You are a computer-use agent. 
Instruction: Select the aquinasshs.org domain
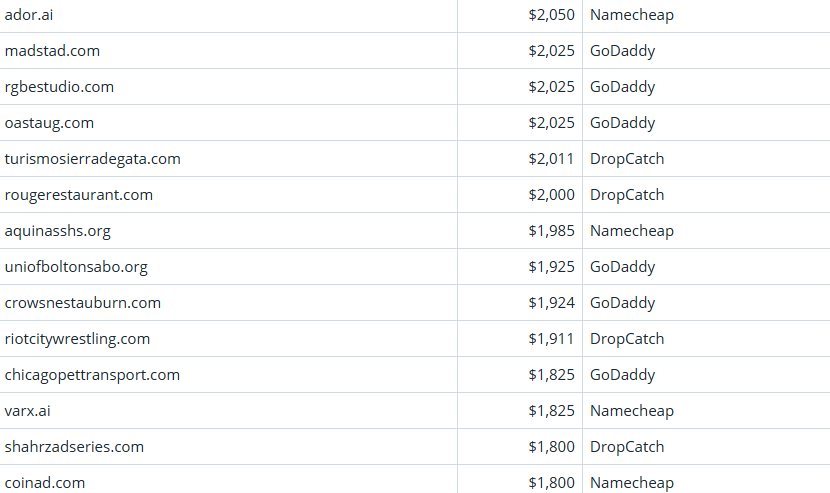click(58, 231)
